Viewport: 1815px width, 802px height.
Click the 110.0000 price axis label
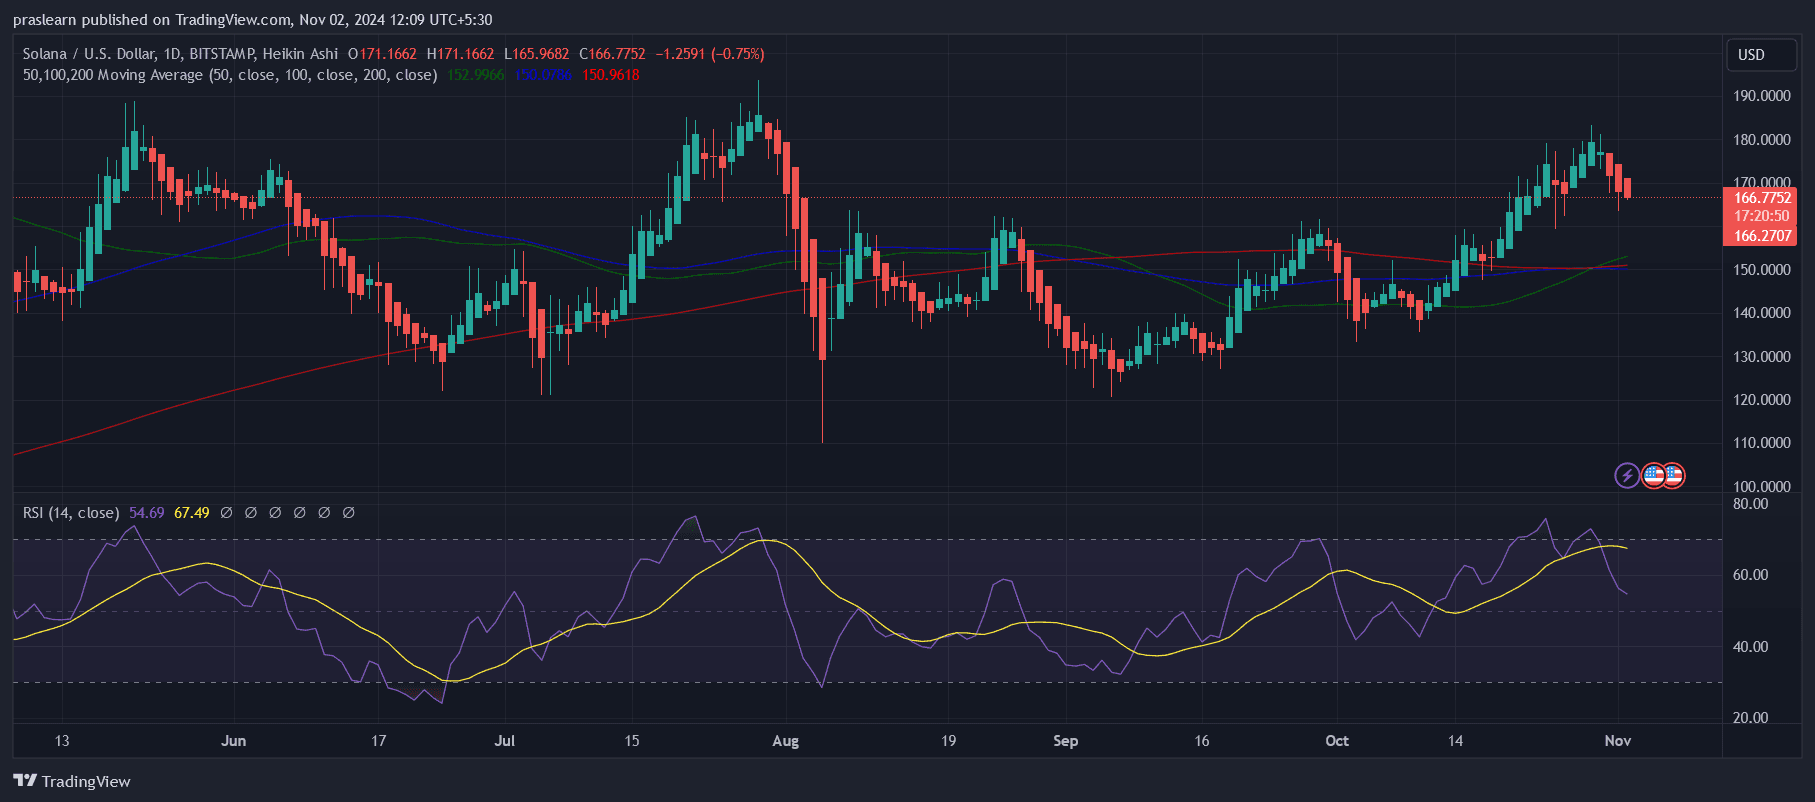click(x=1762, y=443)
